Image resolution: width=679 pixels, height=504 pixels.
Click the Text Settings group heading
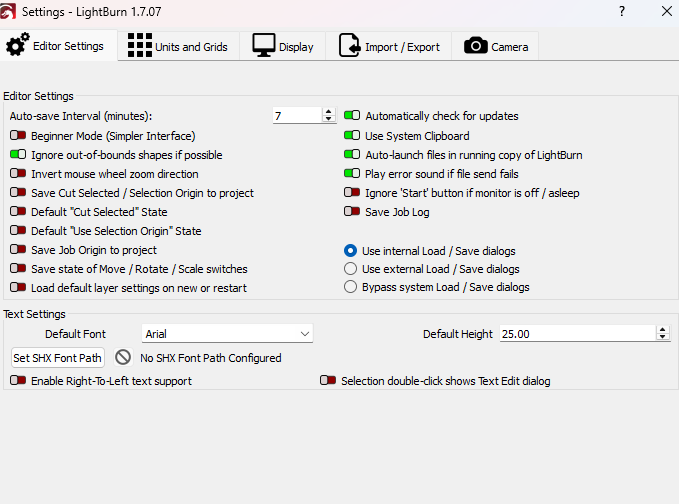coord(34,314)
